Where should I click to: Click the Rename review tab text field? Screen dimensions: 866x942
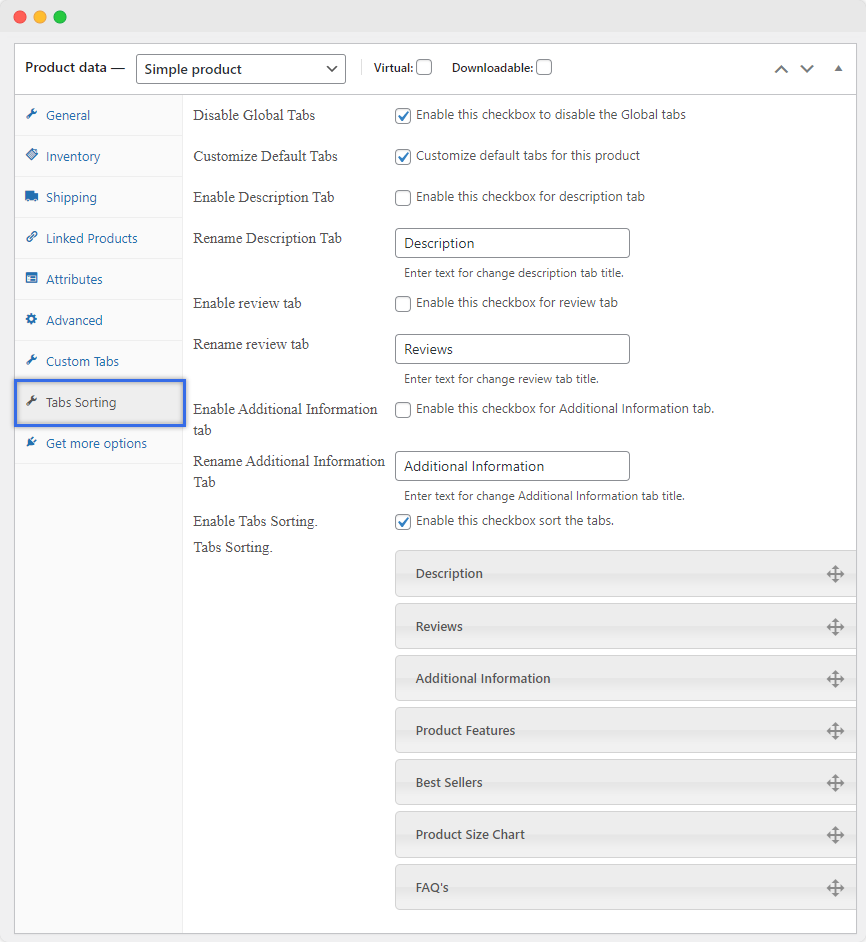[512, 349]
